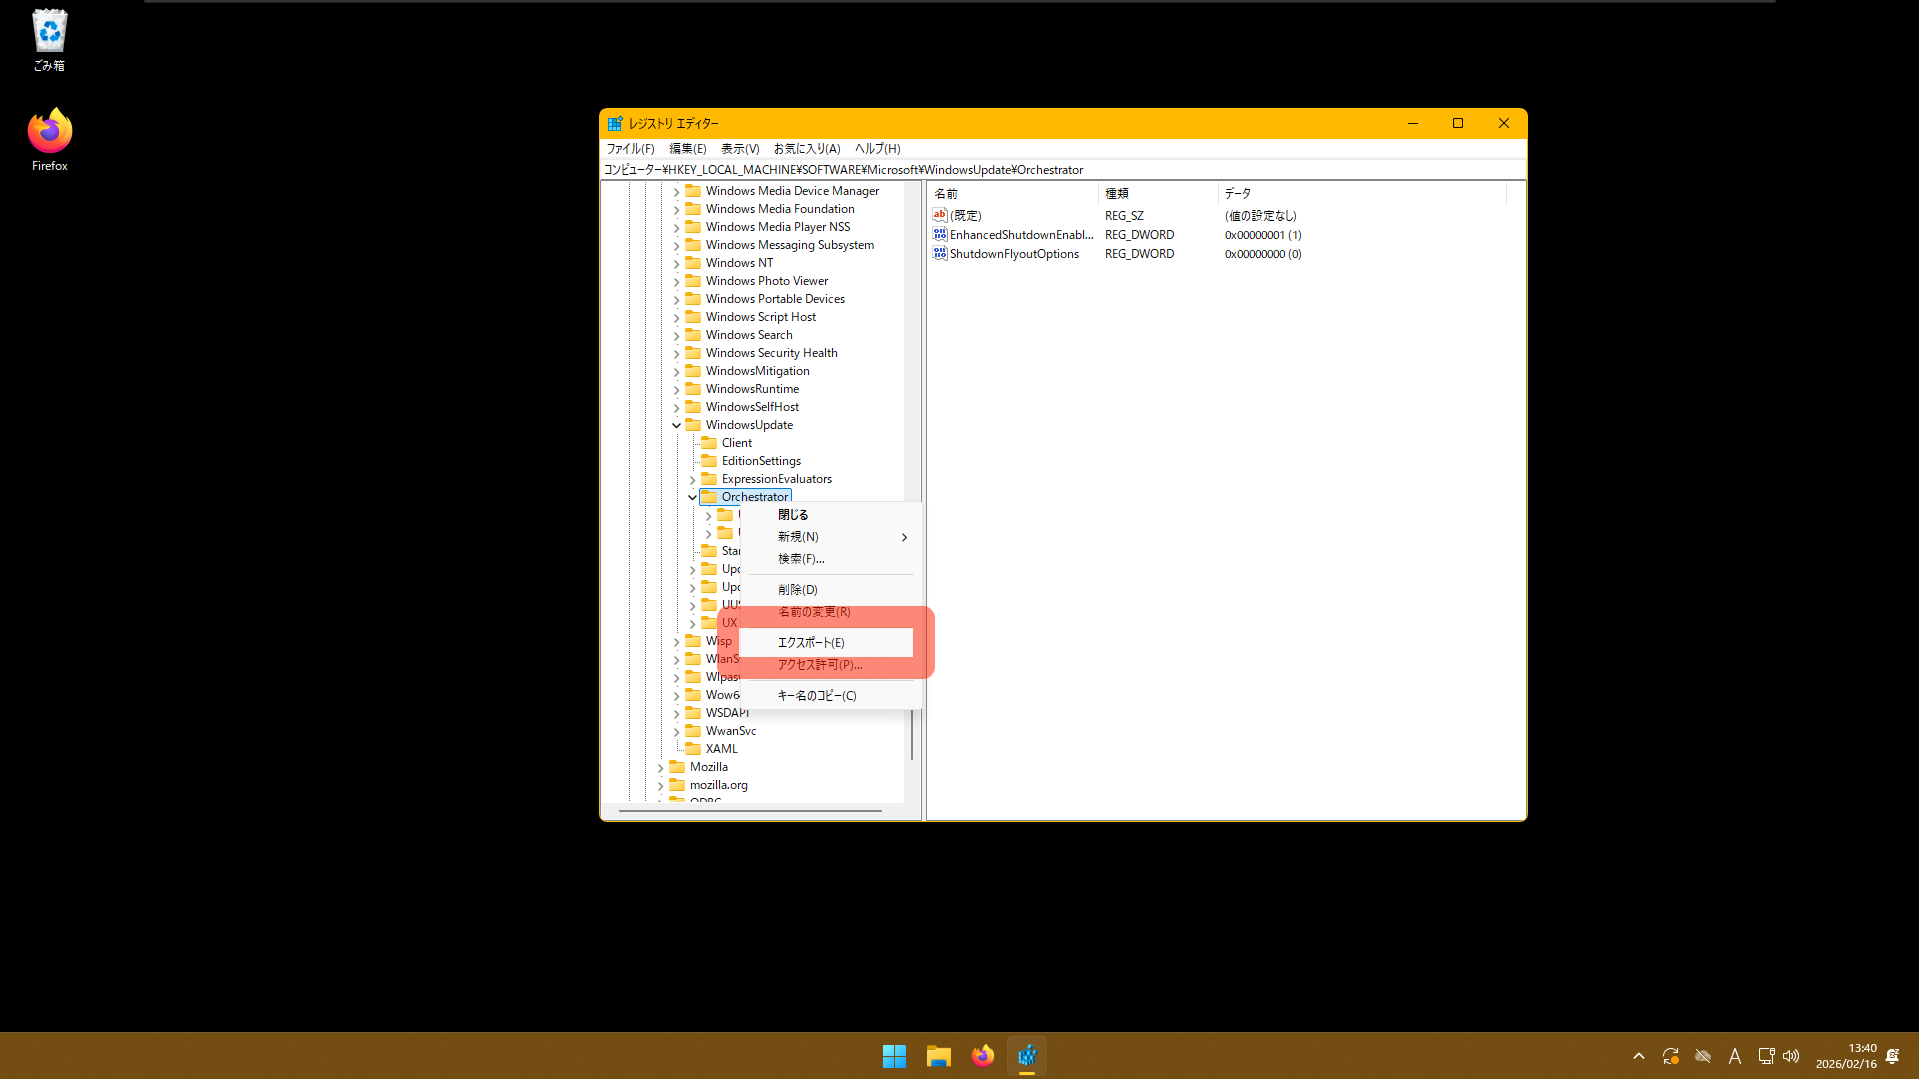1919x1079 pixels.
Task: Select the ShutdownFlyoutOptions DWORD value icon
Action: coord(939,254)
